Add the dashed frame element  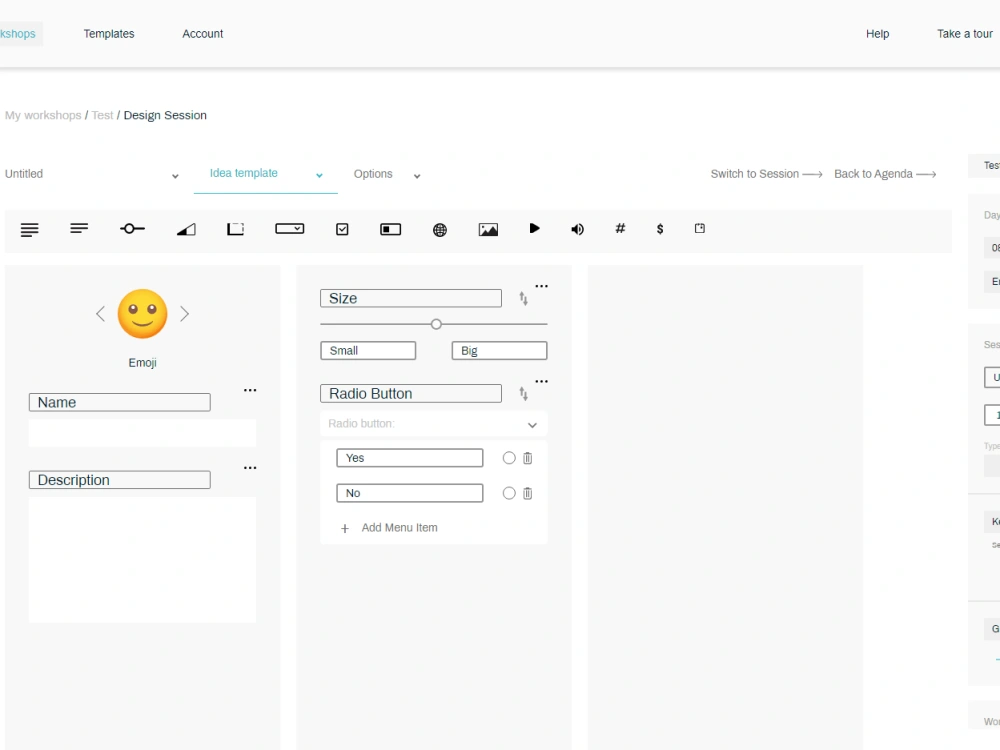pos(235,229)
